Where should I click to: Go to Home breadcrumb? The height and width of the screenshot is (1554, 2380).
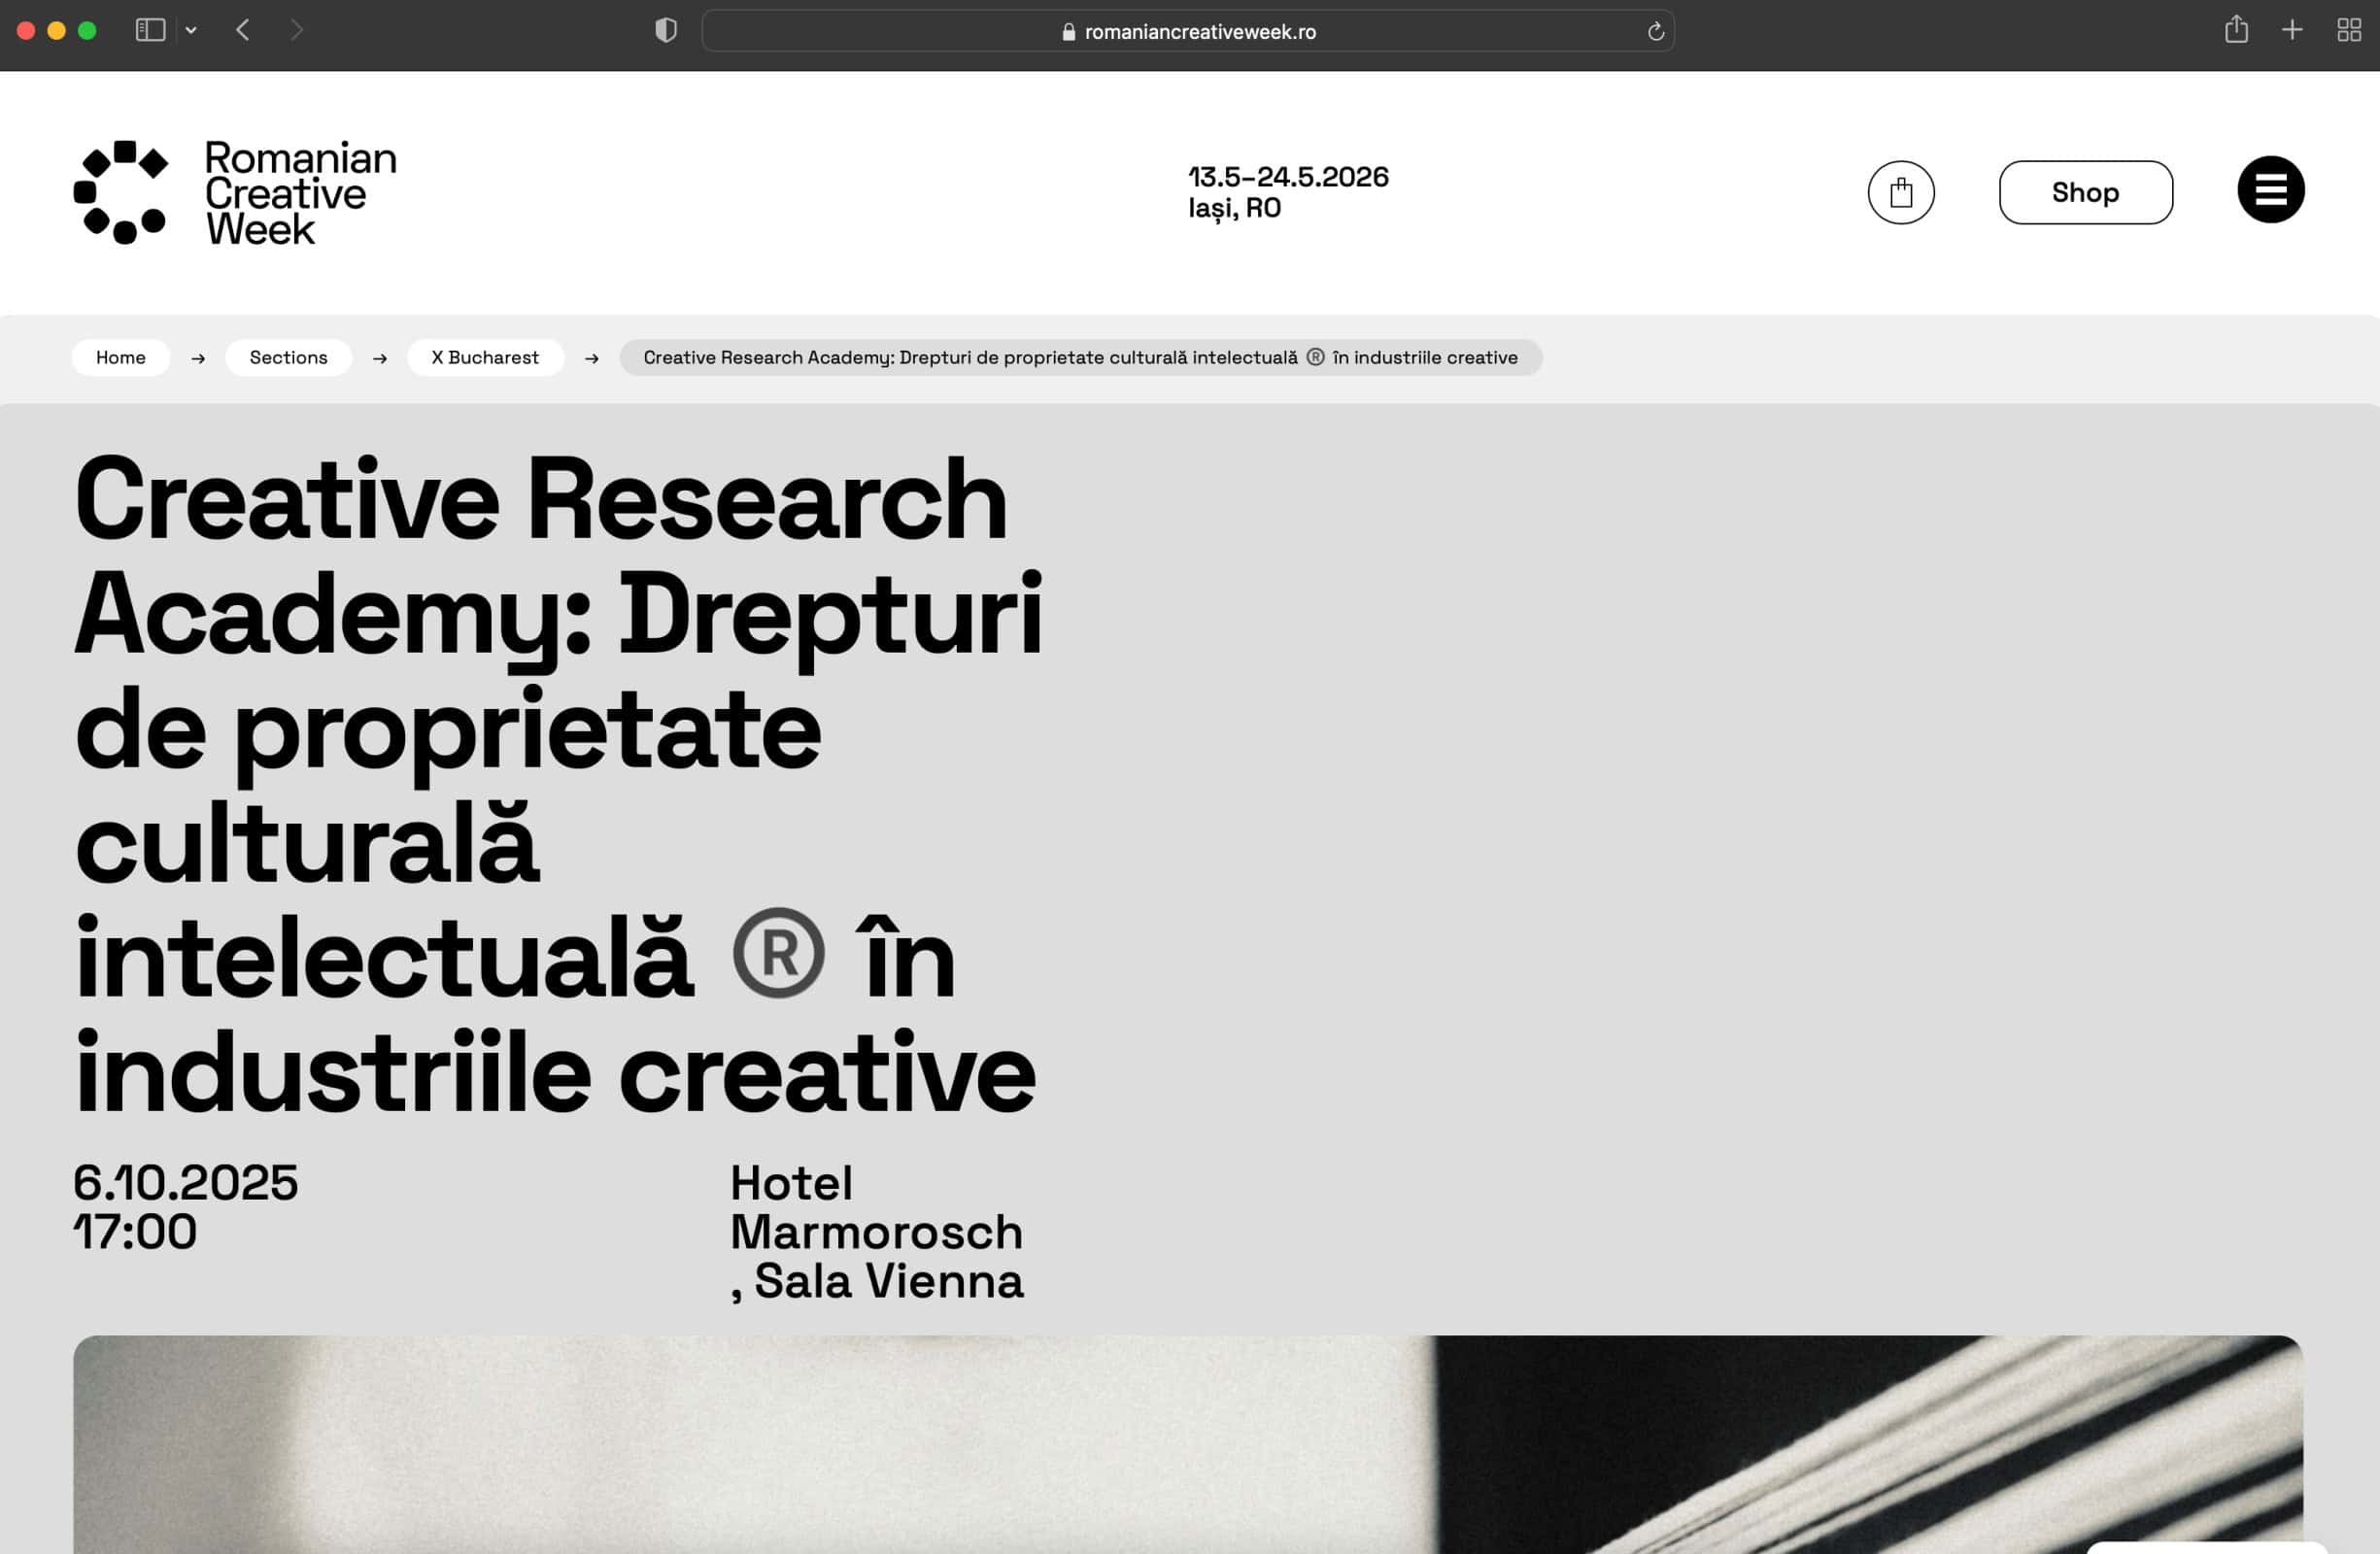pyautogui.click(x=120, y=358)
